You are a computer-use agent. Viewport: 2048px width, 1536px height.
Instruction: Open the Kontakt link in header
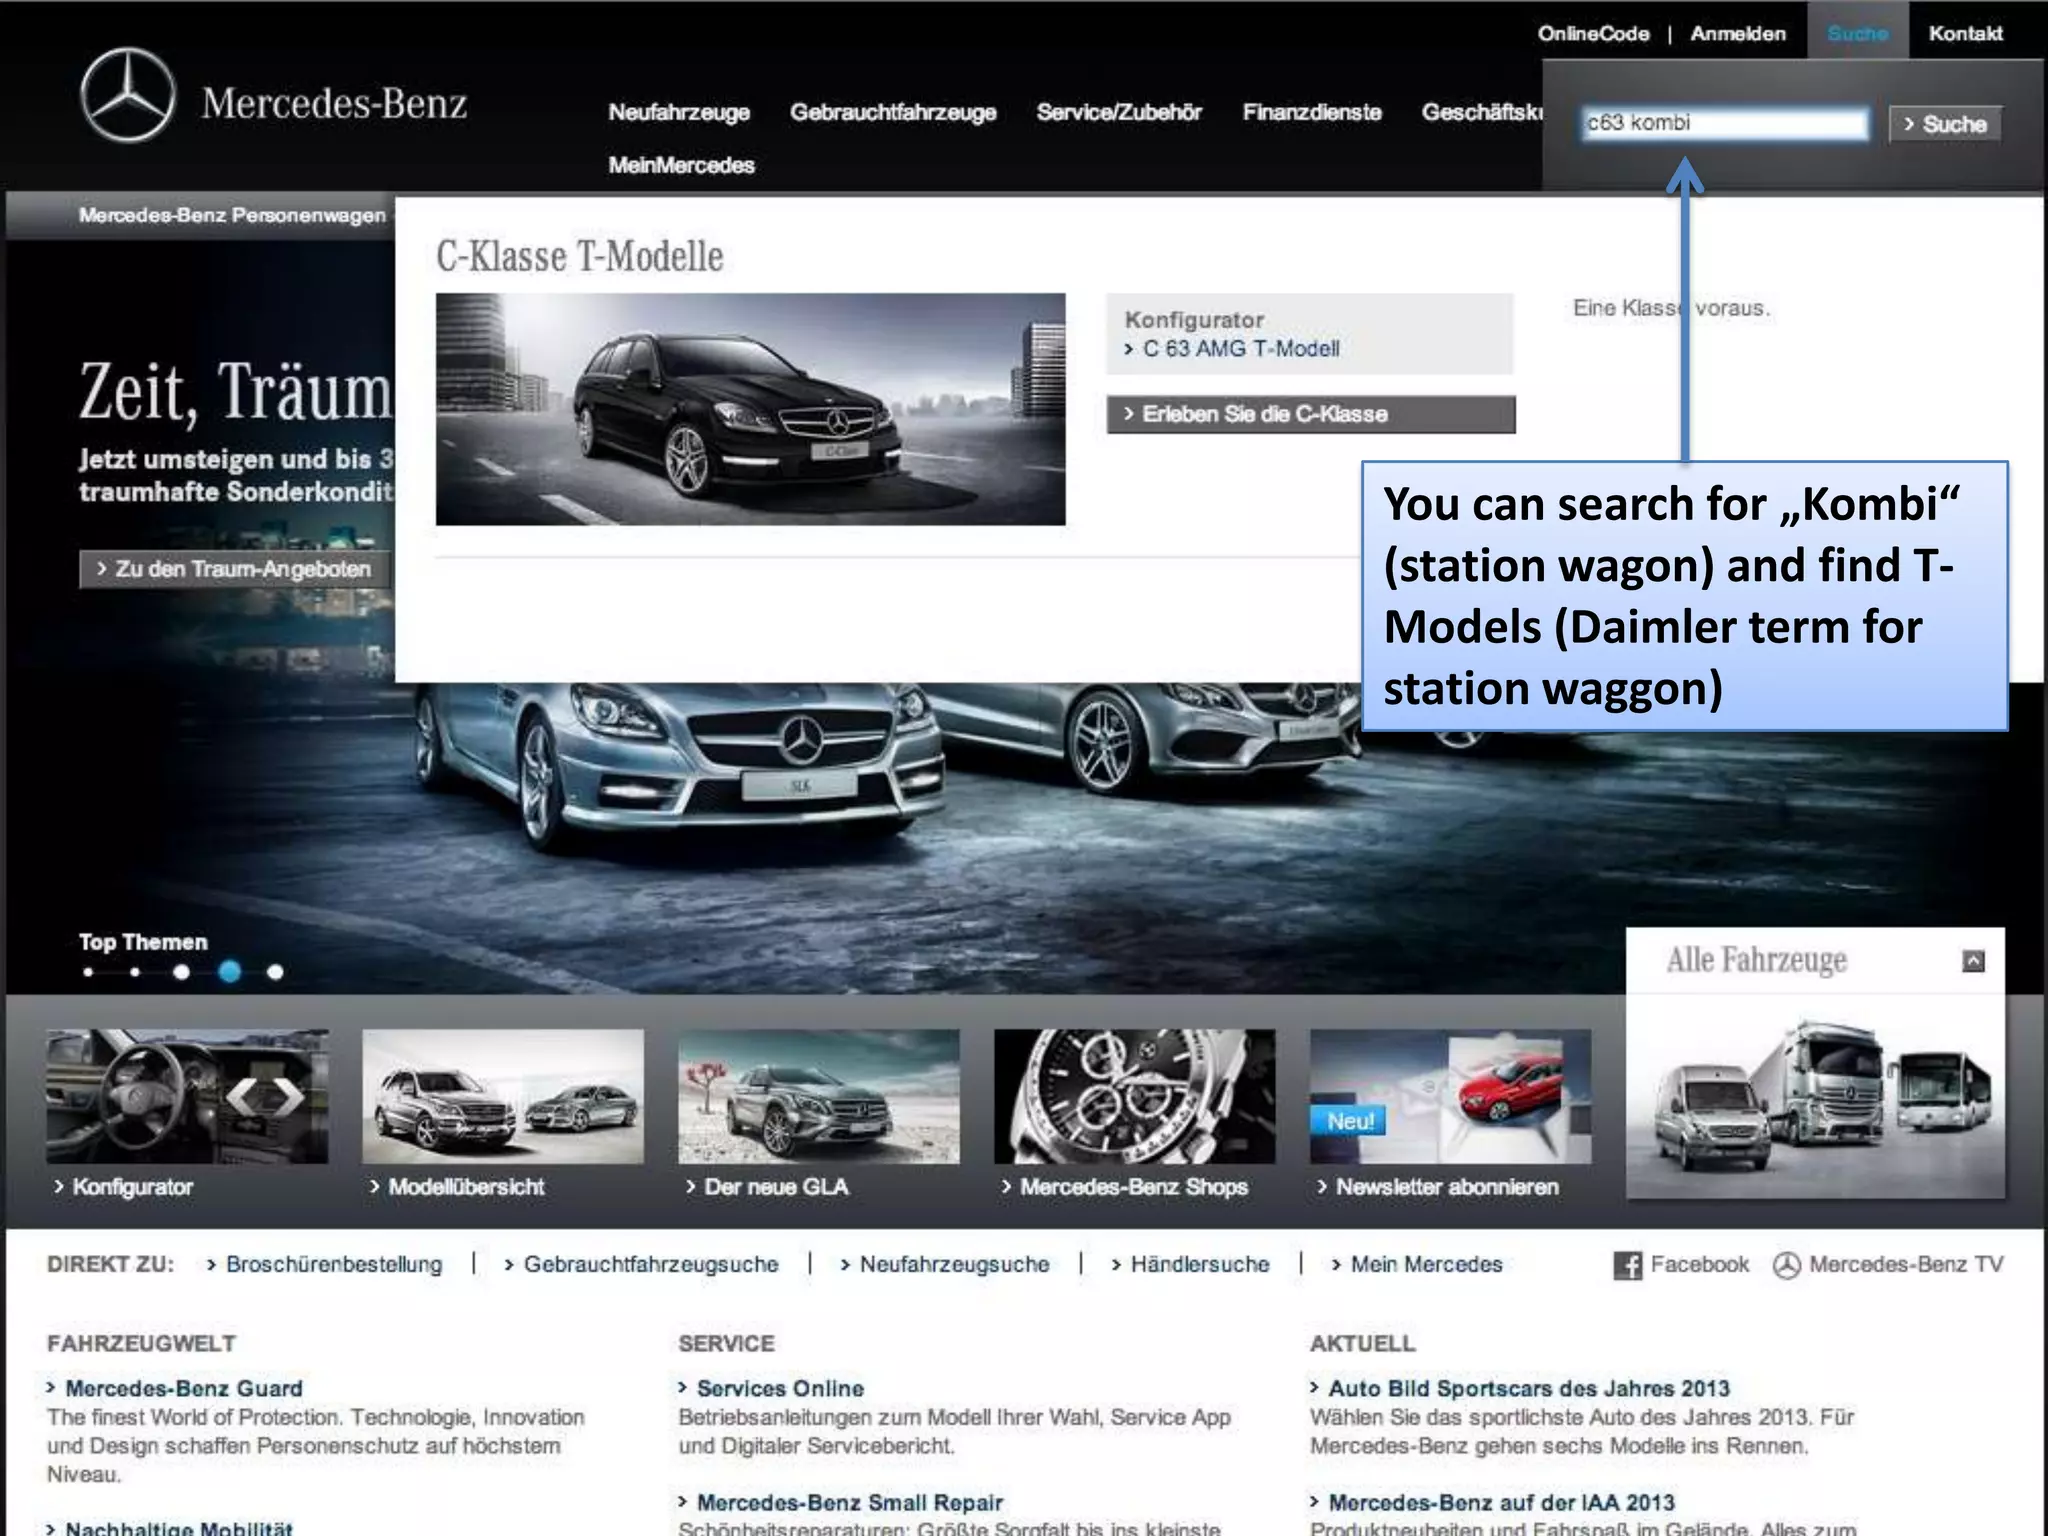1965,33
